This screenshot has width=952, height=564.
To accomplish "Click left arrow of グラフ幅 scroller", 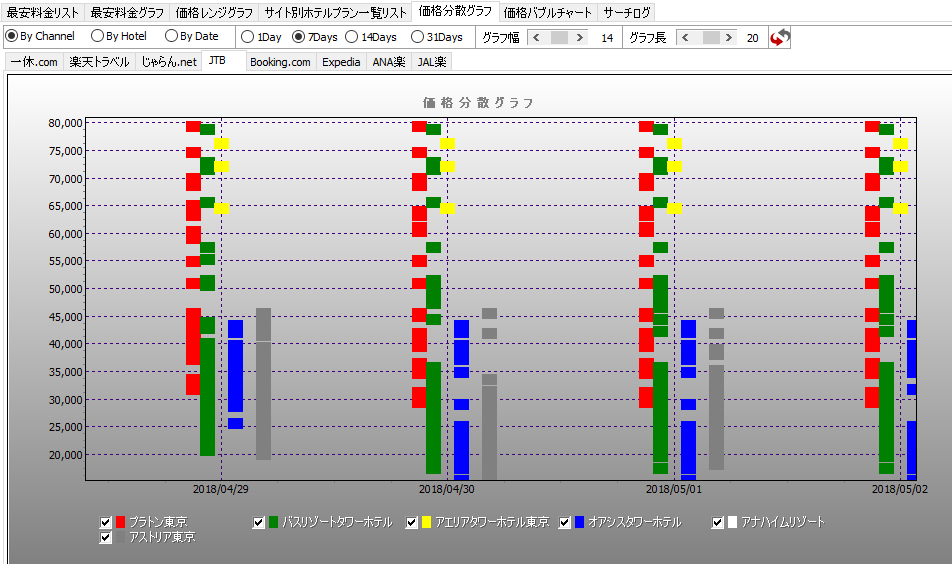I will [x=536, y=37].
